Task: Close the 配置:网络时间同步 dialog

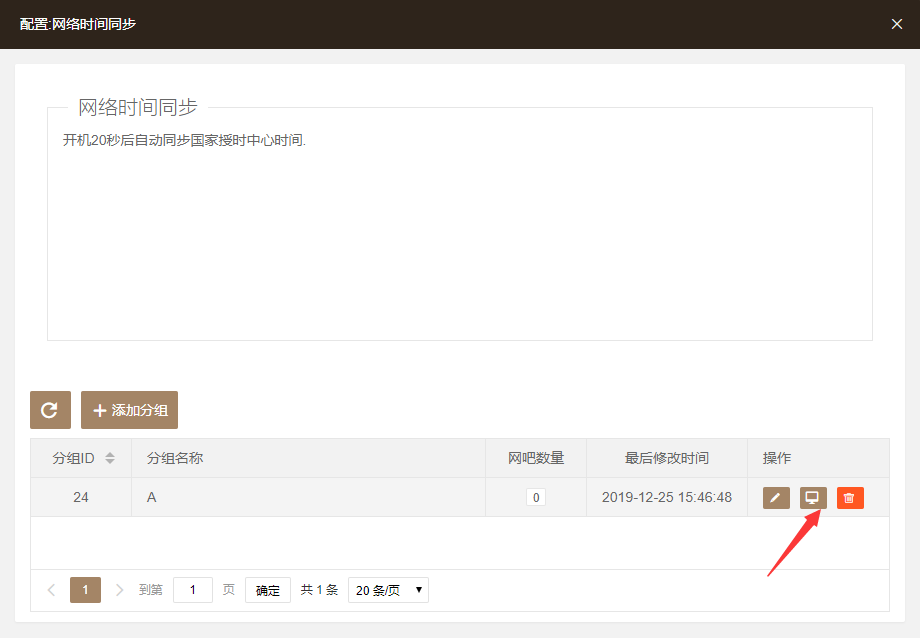Action: coord(897,24)
